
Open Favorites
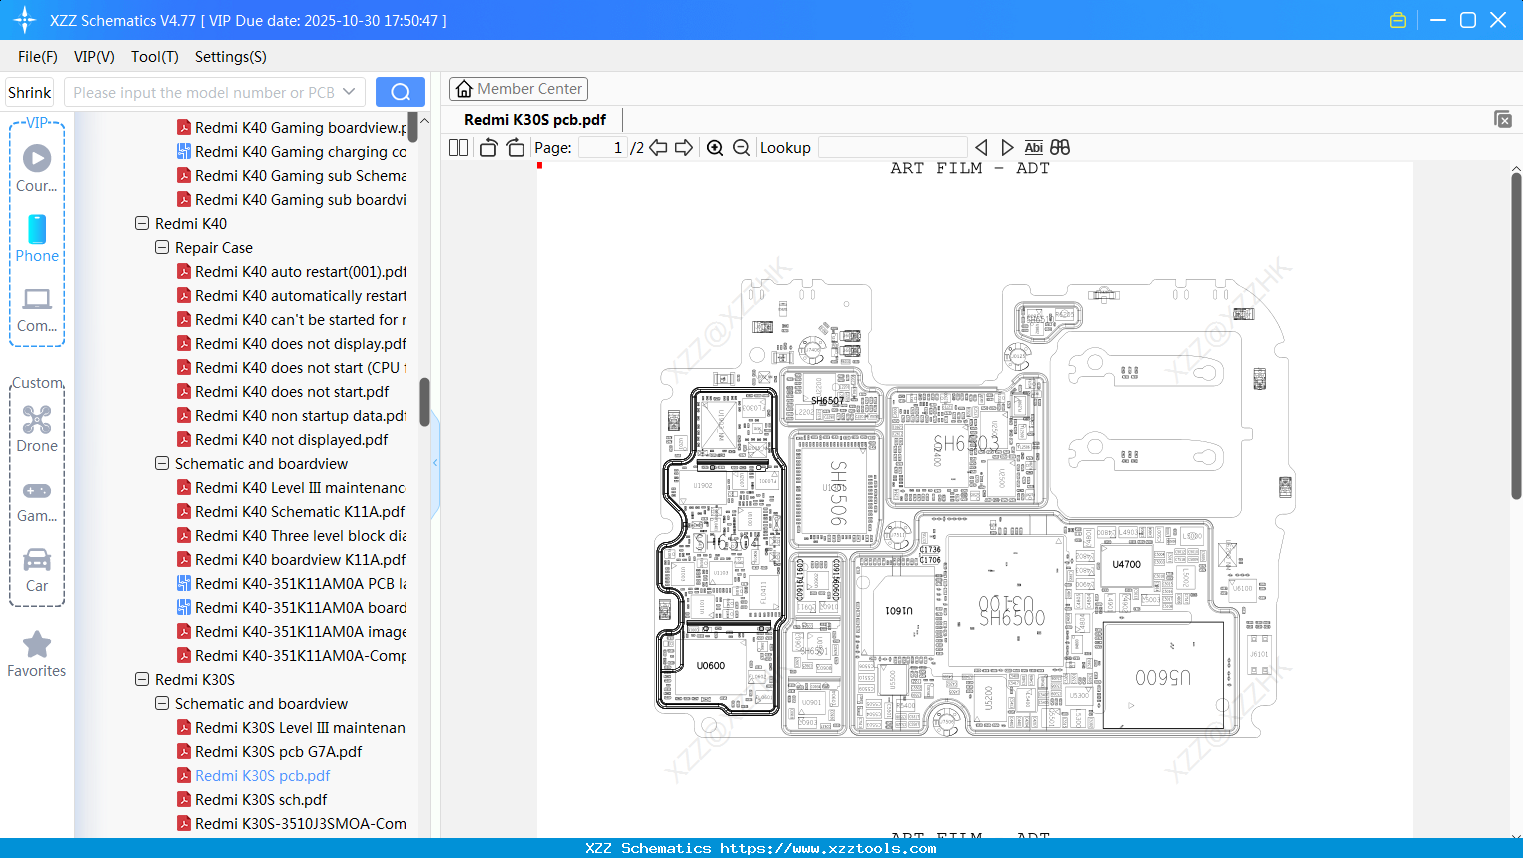click(37, 655)
